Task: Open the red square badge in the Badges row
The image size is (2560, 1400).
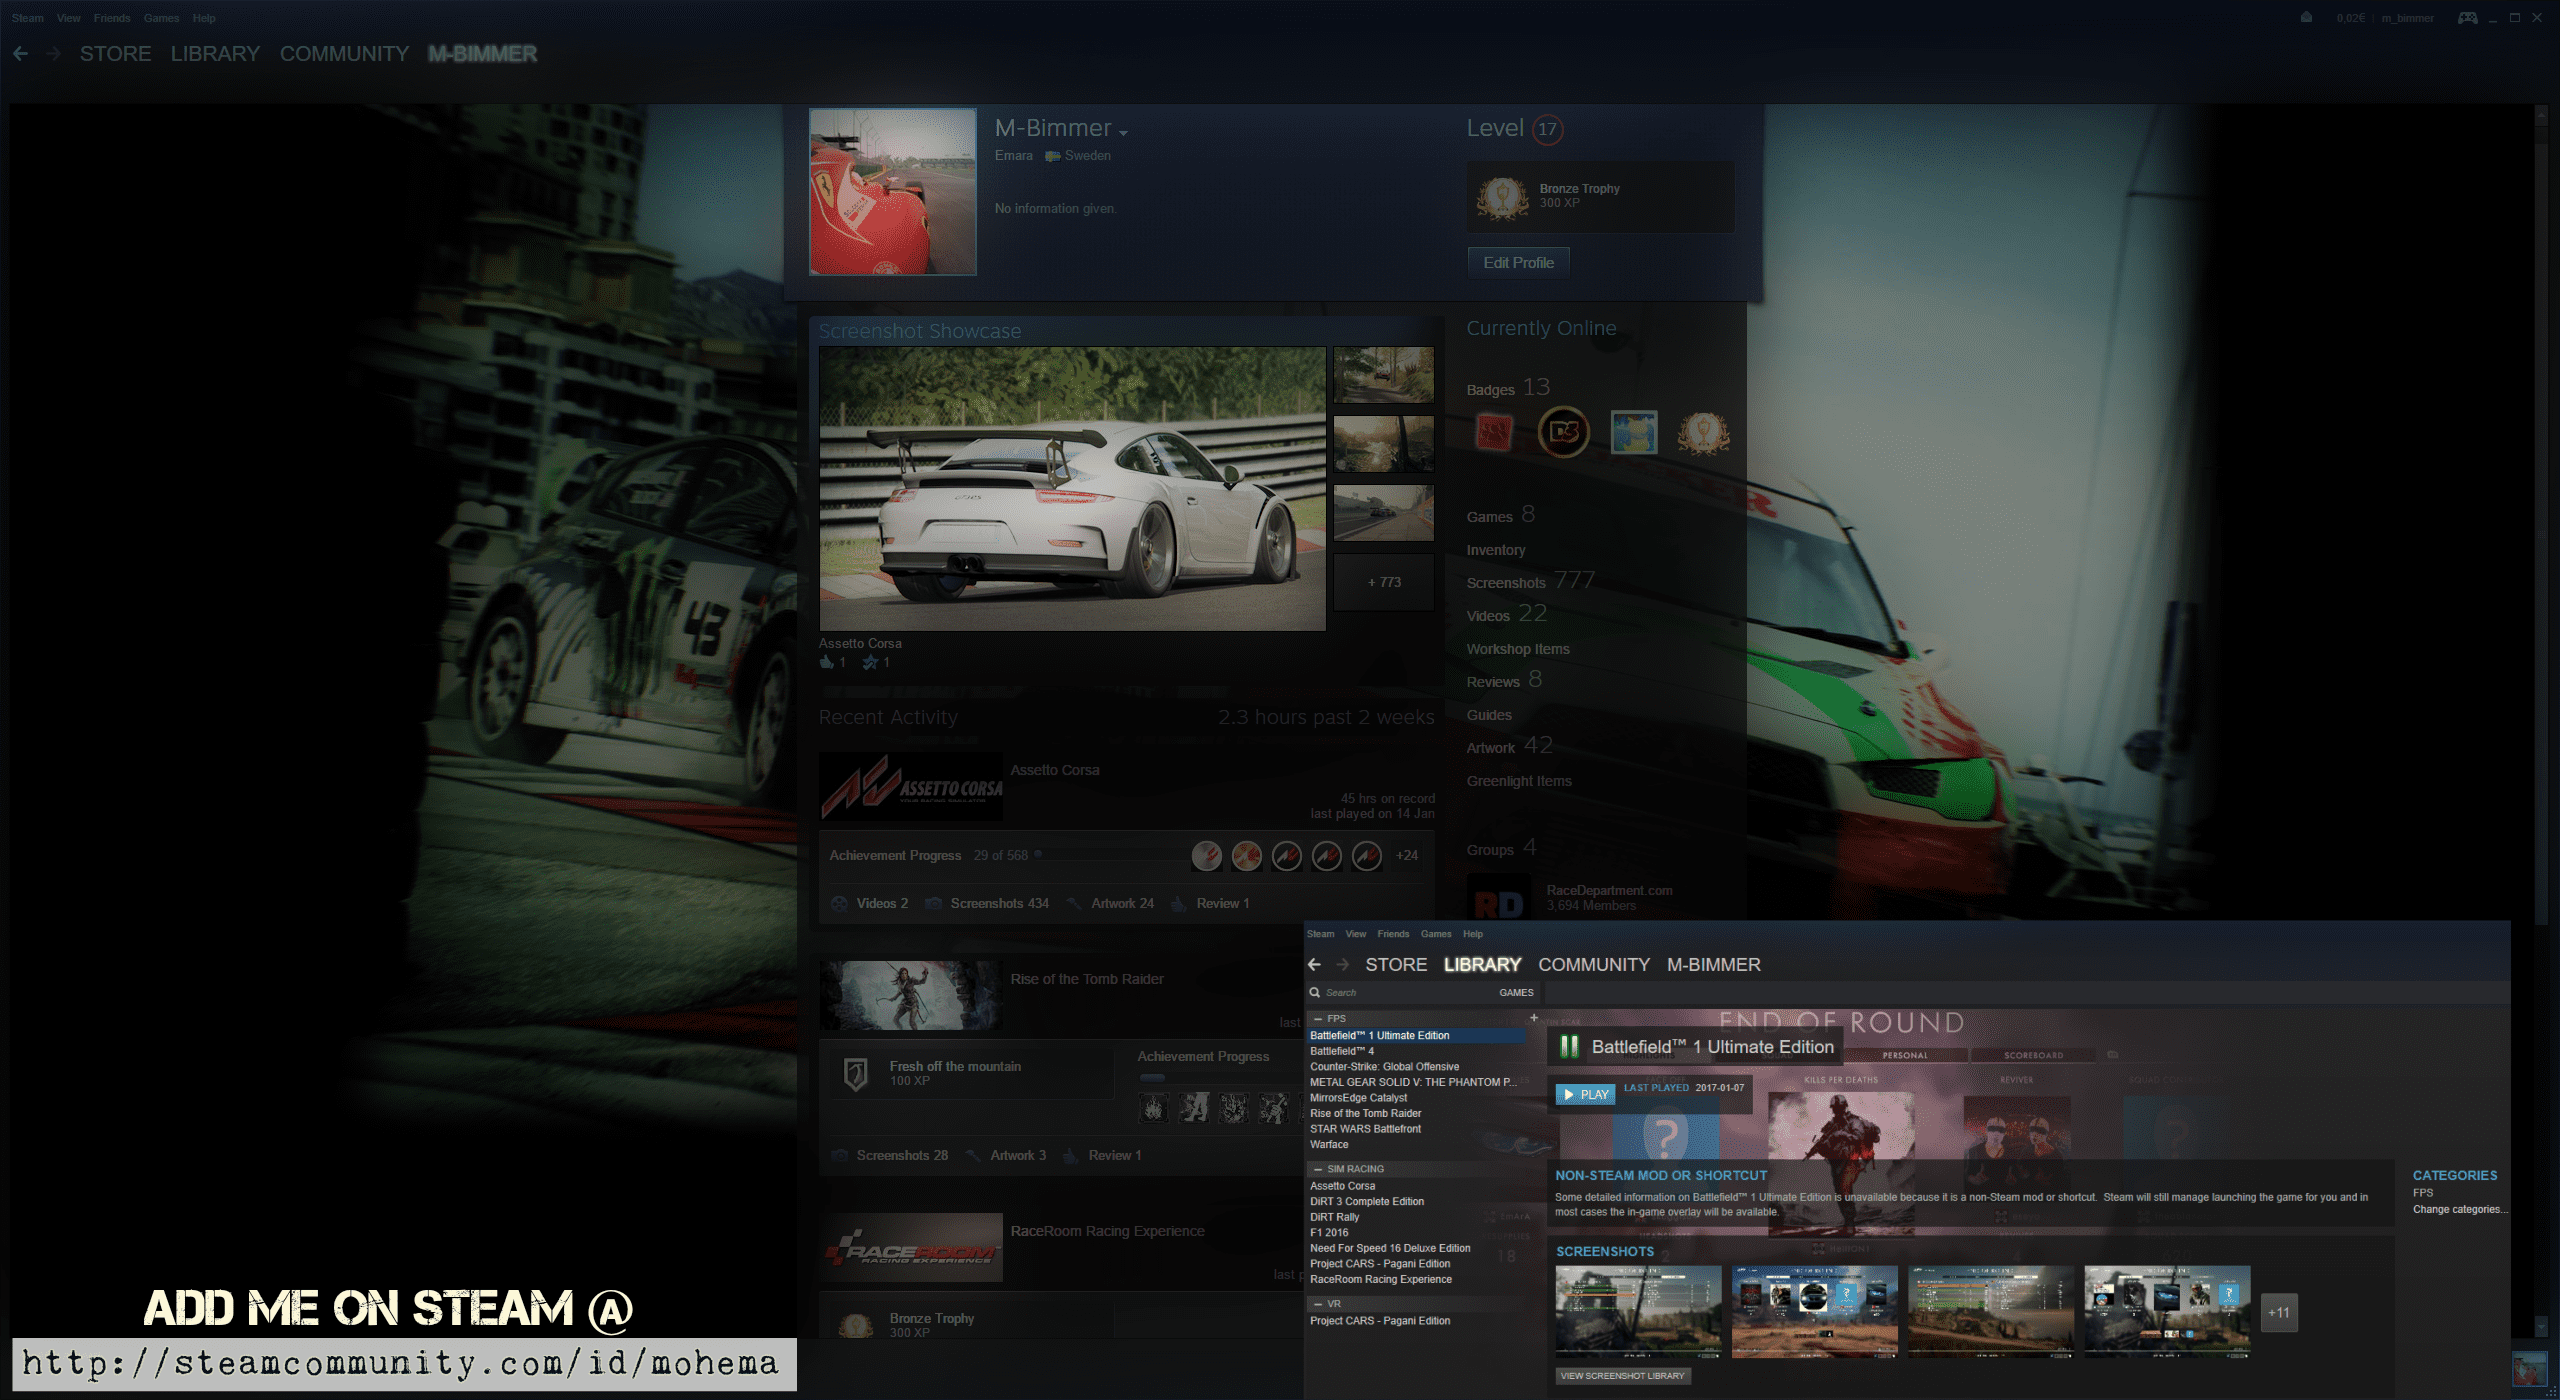Action: pyautogui.click(x=1494, y=432)
